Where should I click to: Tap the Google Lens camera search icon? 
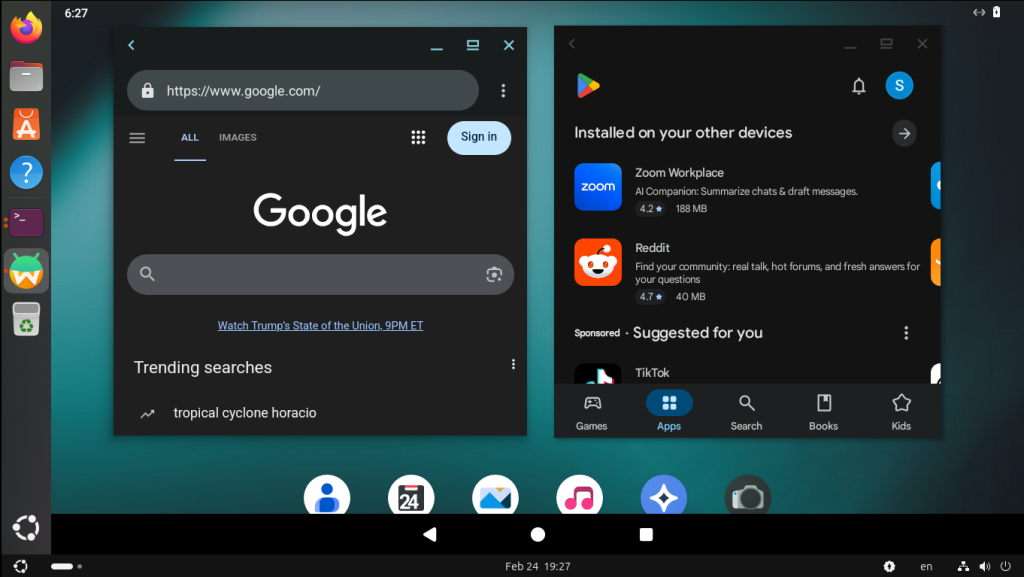pos(493,274)
